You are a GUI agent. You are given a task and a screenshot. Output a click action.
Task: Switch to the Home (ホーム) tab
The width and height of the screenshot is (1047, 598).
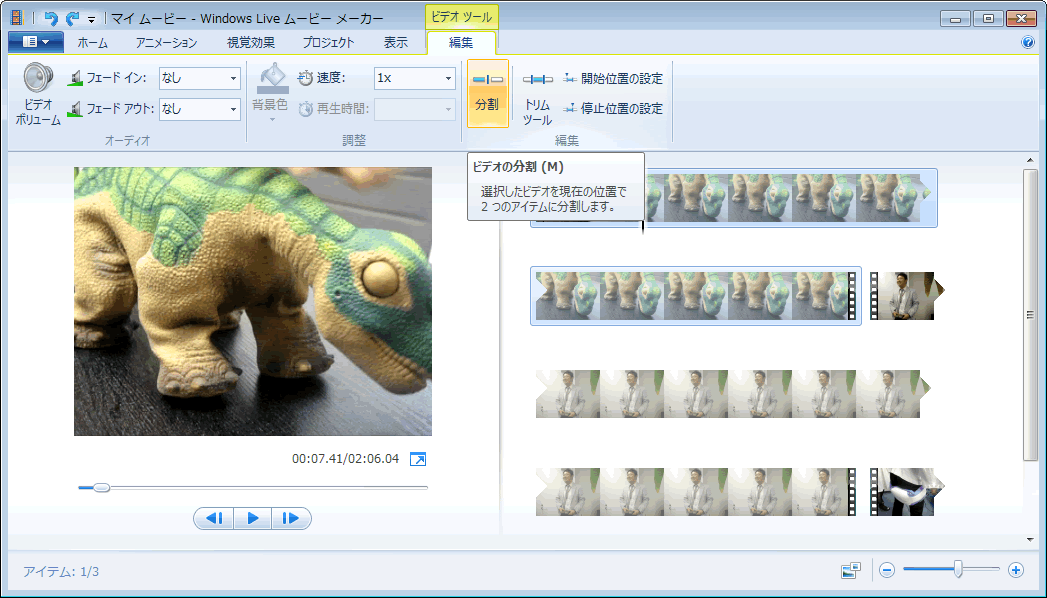(92, 43)
